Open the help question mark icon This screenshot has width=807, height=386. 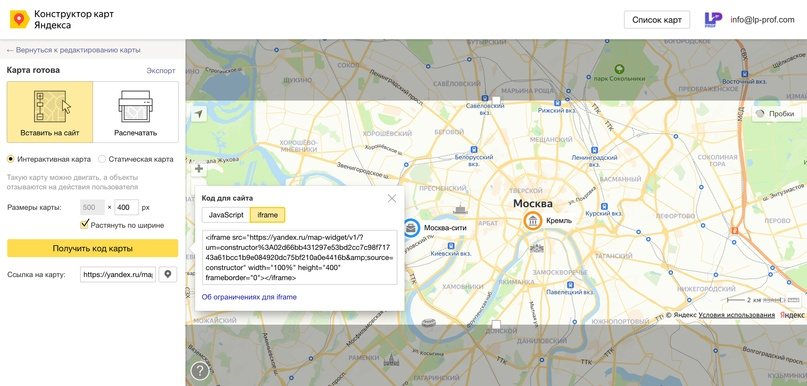[200, 370]
